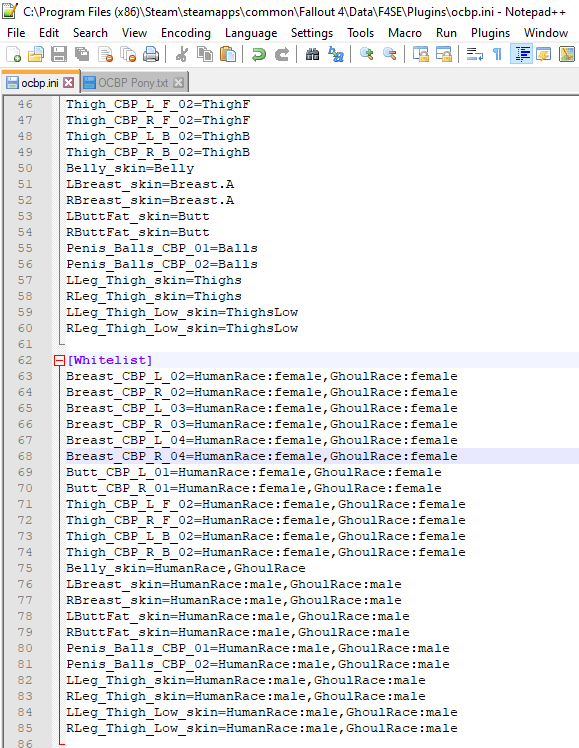Screen dimensions: 579x748
Task: Click the [Whitelist] section header text
Action: coord(110,360)
